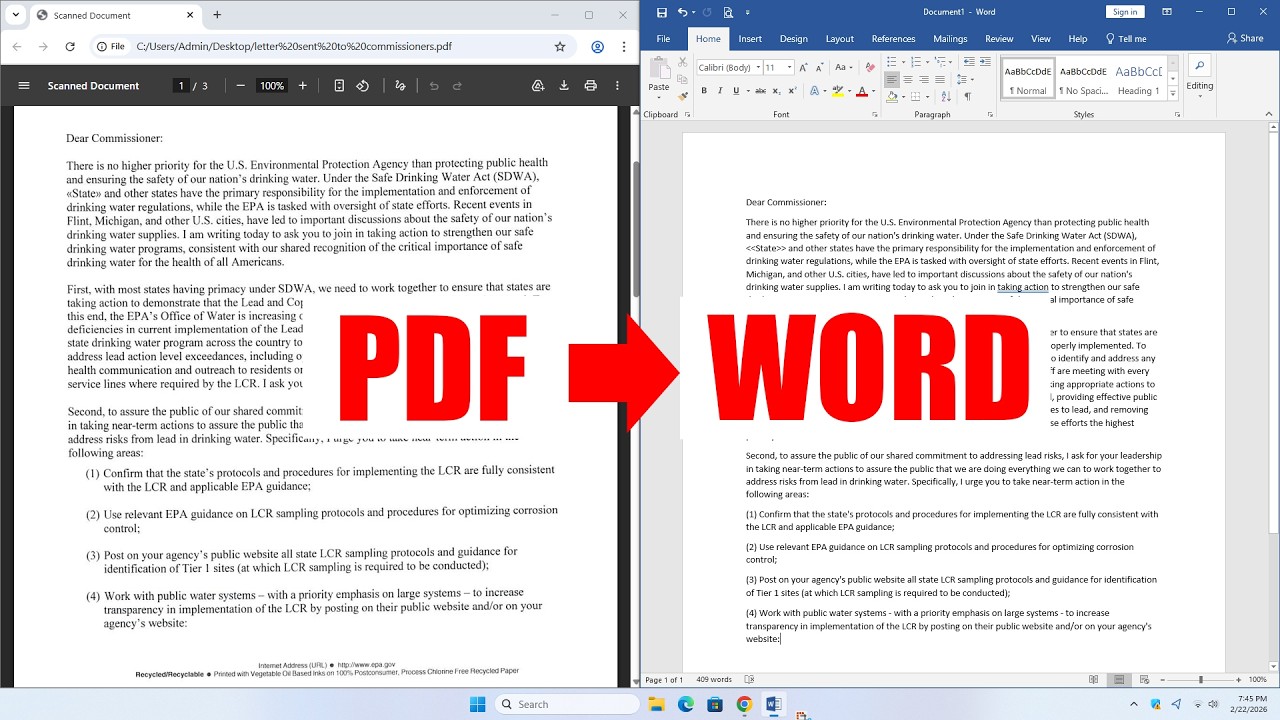Zoom in the PDF with the plus icon
The width and height of the screenshot is (1280, 720).
pos(303,86)
